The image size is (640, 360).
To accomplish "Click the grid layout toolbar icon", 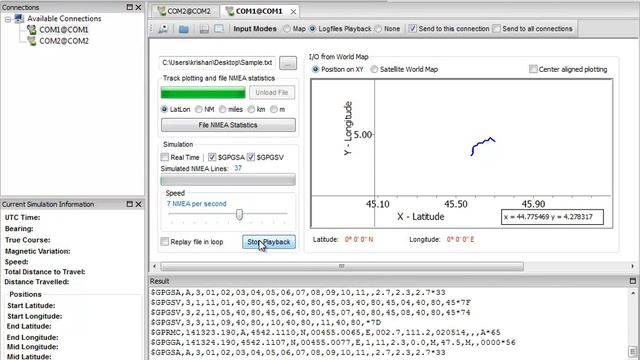I will pyautogui.click(x=219, y=29).
